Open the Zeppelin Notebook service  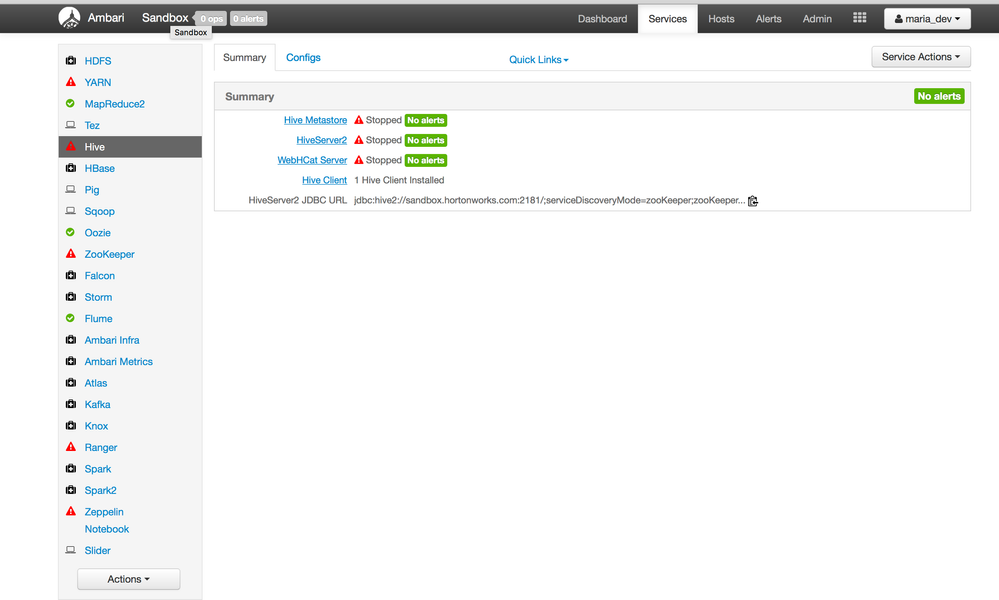click(106, 520)
